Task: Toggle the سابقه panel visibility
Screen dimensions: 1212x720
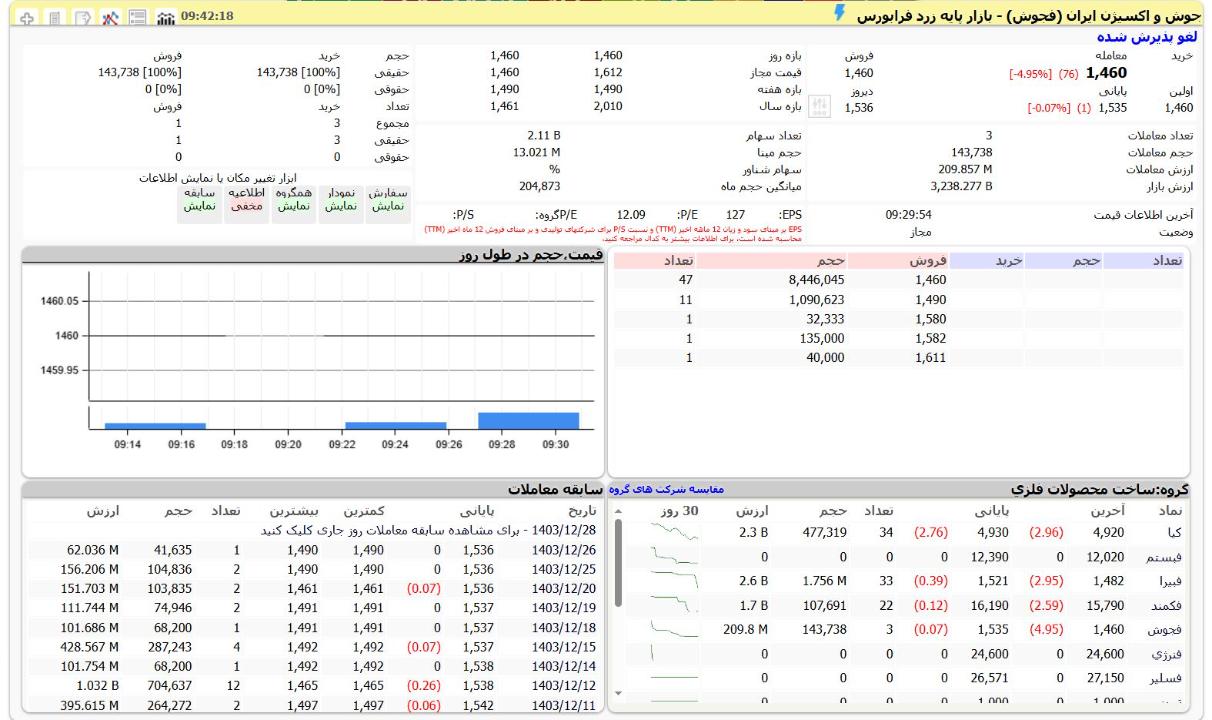Action: click(199, 198)
